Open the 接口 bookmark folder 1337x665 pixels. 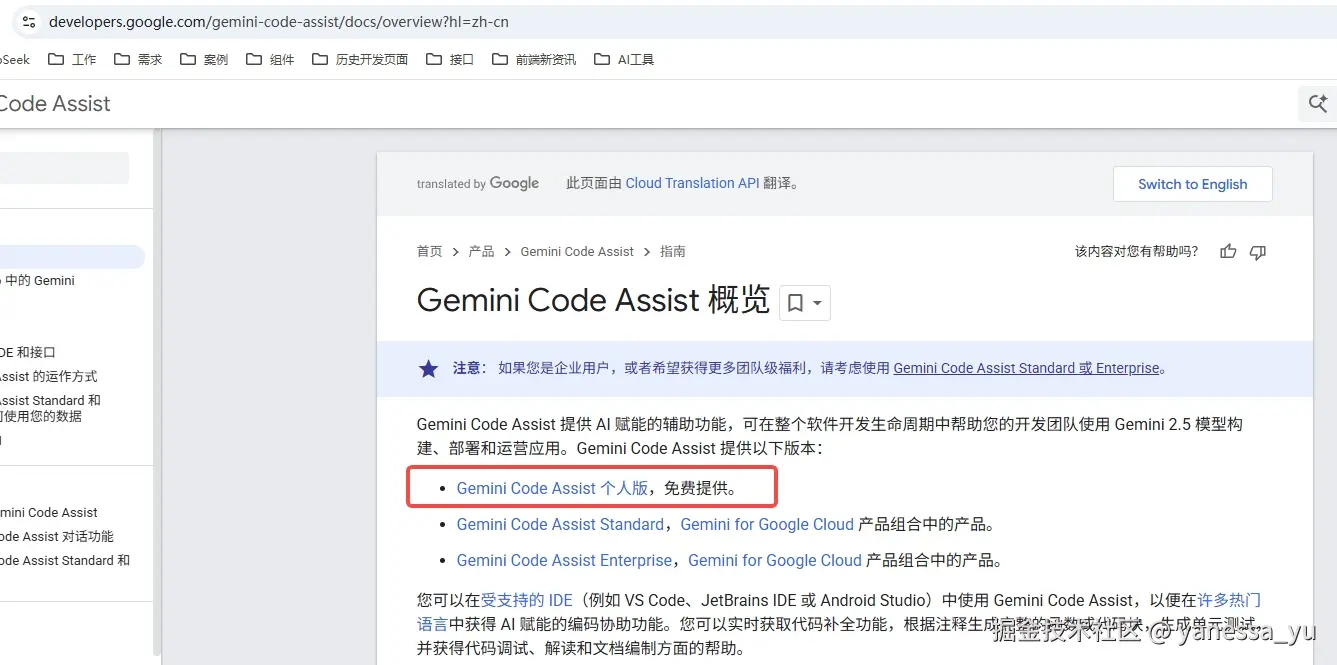pos(450,59)
